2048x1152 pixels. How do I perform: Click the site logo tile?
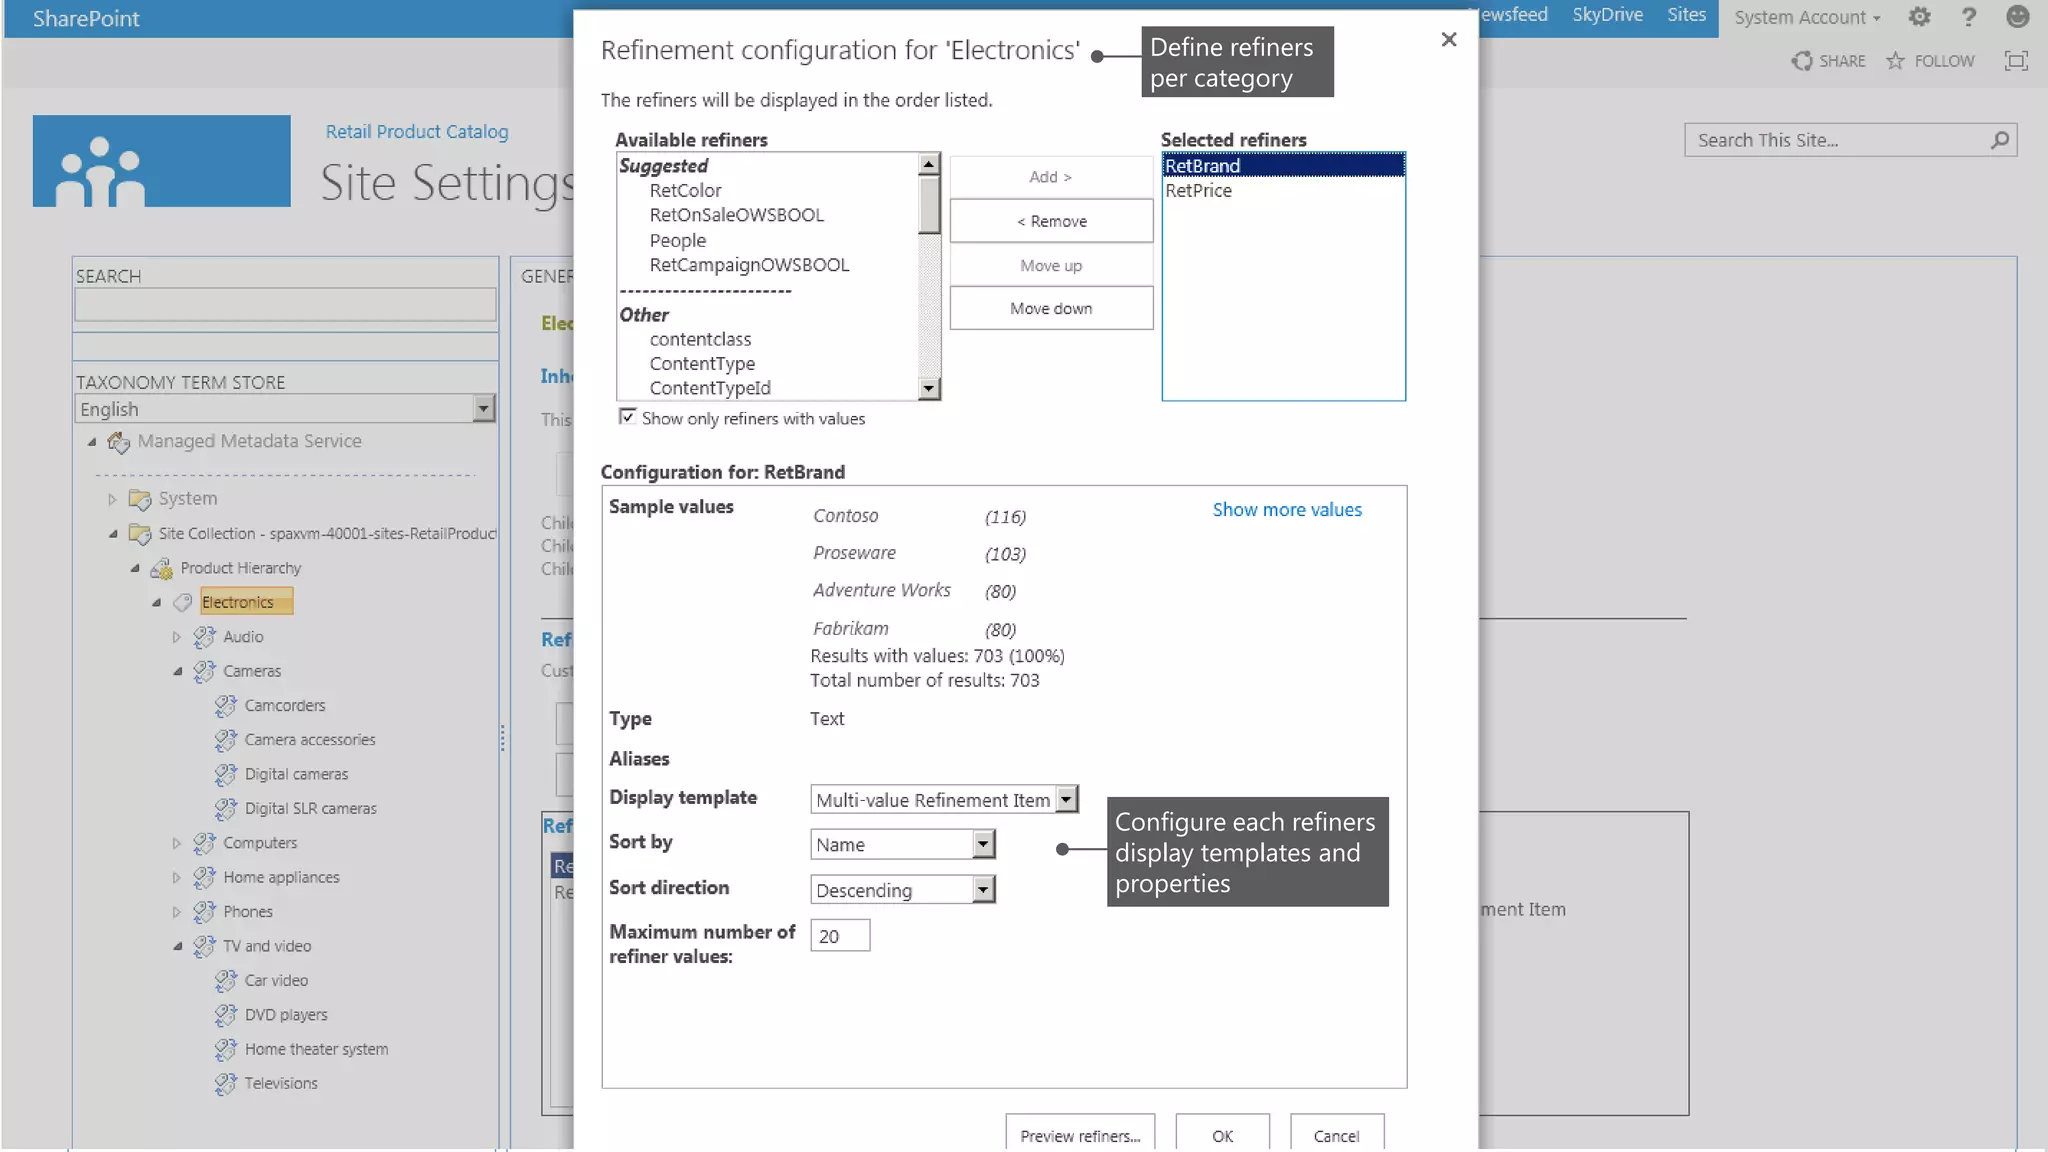coord(161,161)
